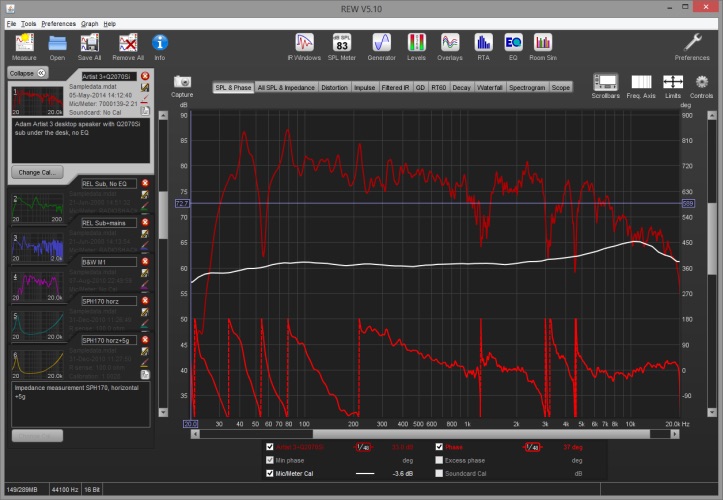The width and height of the screenshot is (723, 500).
Task: Change trace colour for Artist 3+Q2070Si
Action: coord(145,99)
